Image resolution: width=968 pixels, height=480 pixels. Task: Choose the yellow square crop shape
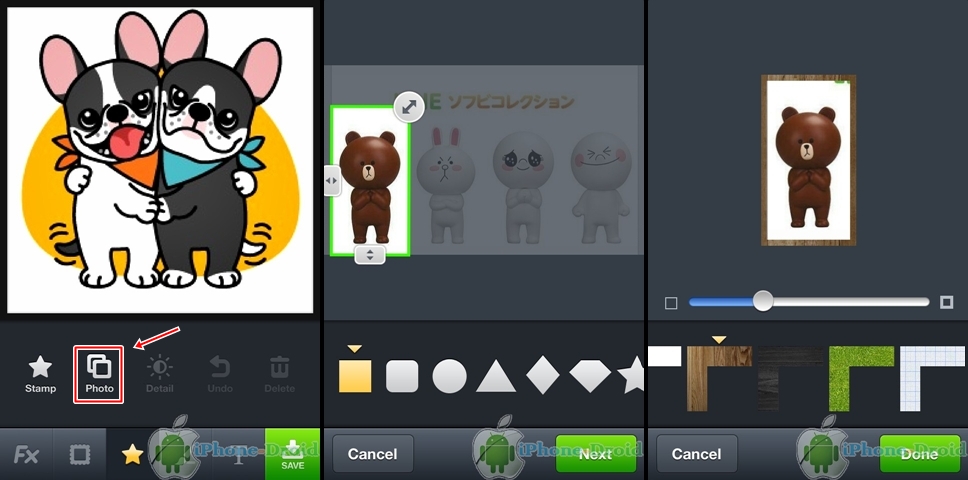(x=355, y=376)
